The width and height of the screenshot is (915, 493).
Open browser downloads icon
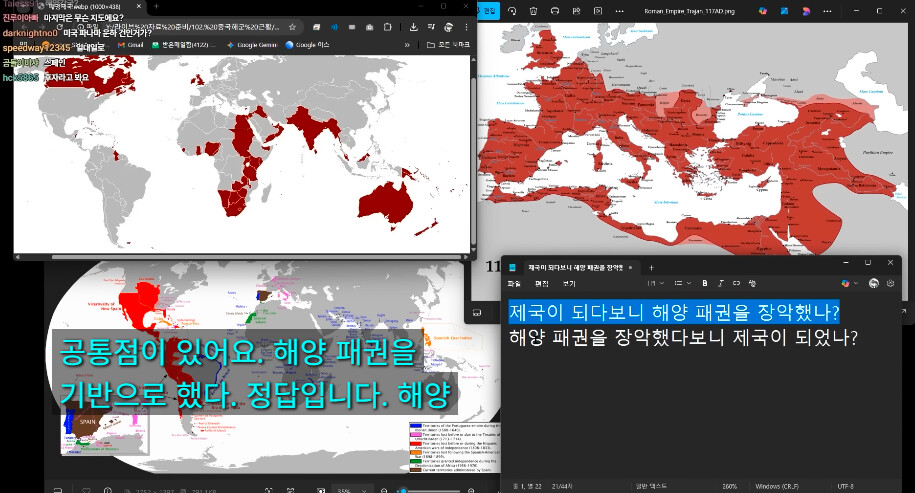[413, 27]
